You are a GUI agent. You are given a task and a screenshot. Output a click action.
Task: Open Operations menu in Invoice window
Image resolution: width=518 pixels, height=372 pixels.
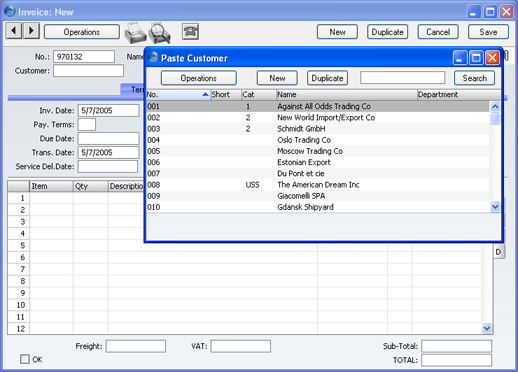coord(82,32)
